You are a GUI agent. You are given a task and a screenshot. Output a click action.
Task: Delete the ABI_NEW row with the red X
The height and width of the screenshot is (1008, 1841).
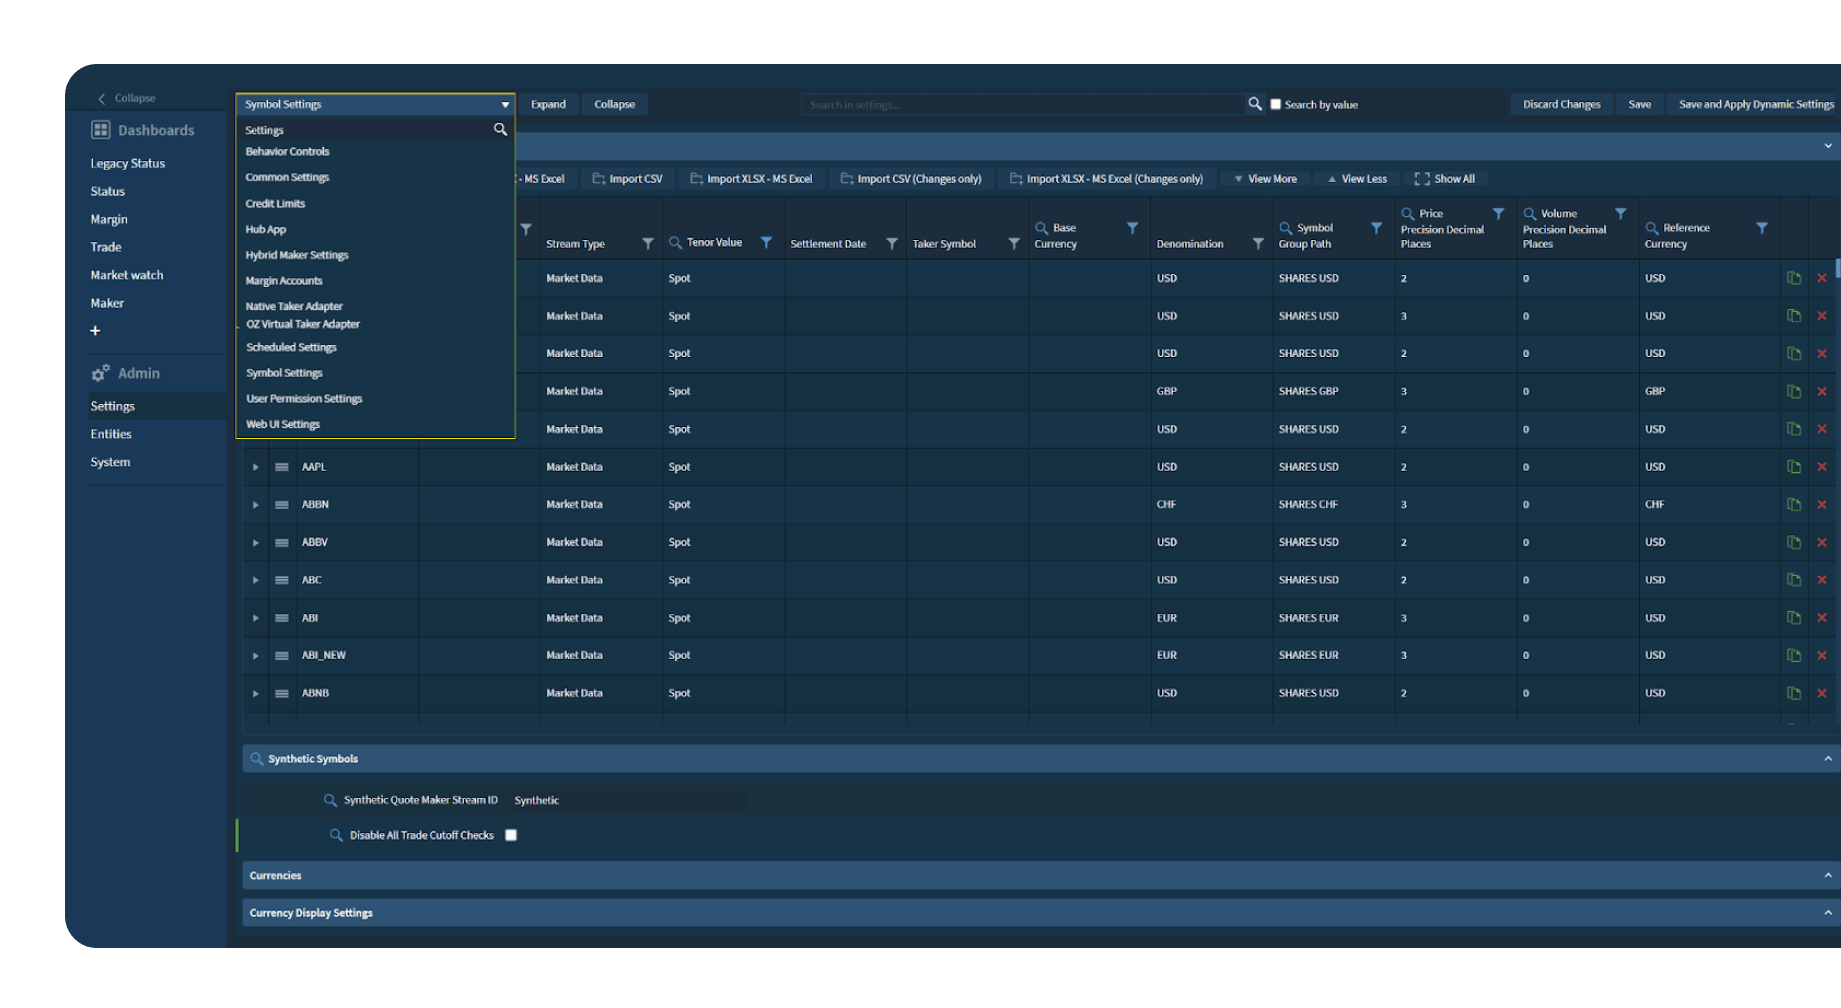click(x=1822, y=655)
